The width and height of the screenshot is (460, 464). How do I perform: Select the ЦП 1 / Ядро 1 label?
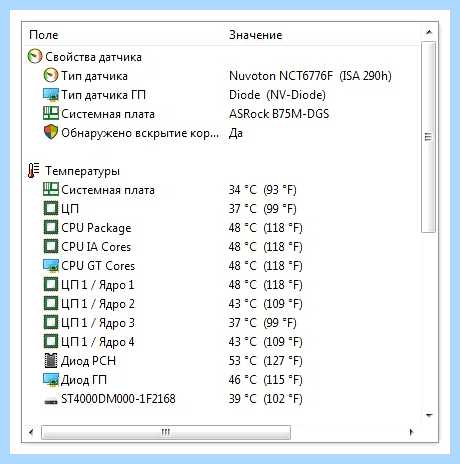pyautogui.click(x=97, y=285)
